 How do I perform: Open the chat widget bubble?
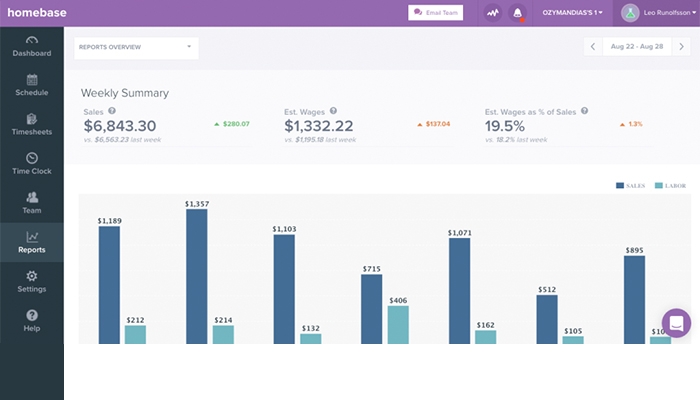[x=676, y=324]
